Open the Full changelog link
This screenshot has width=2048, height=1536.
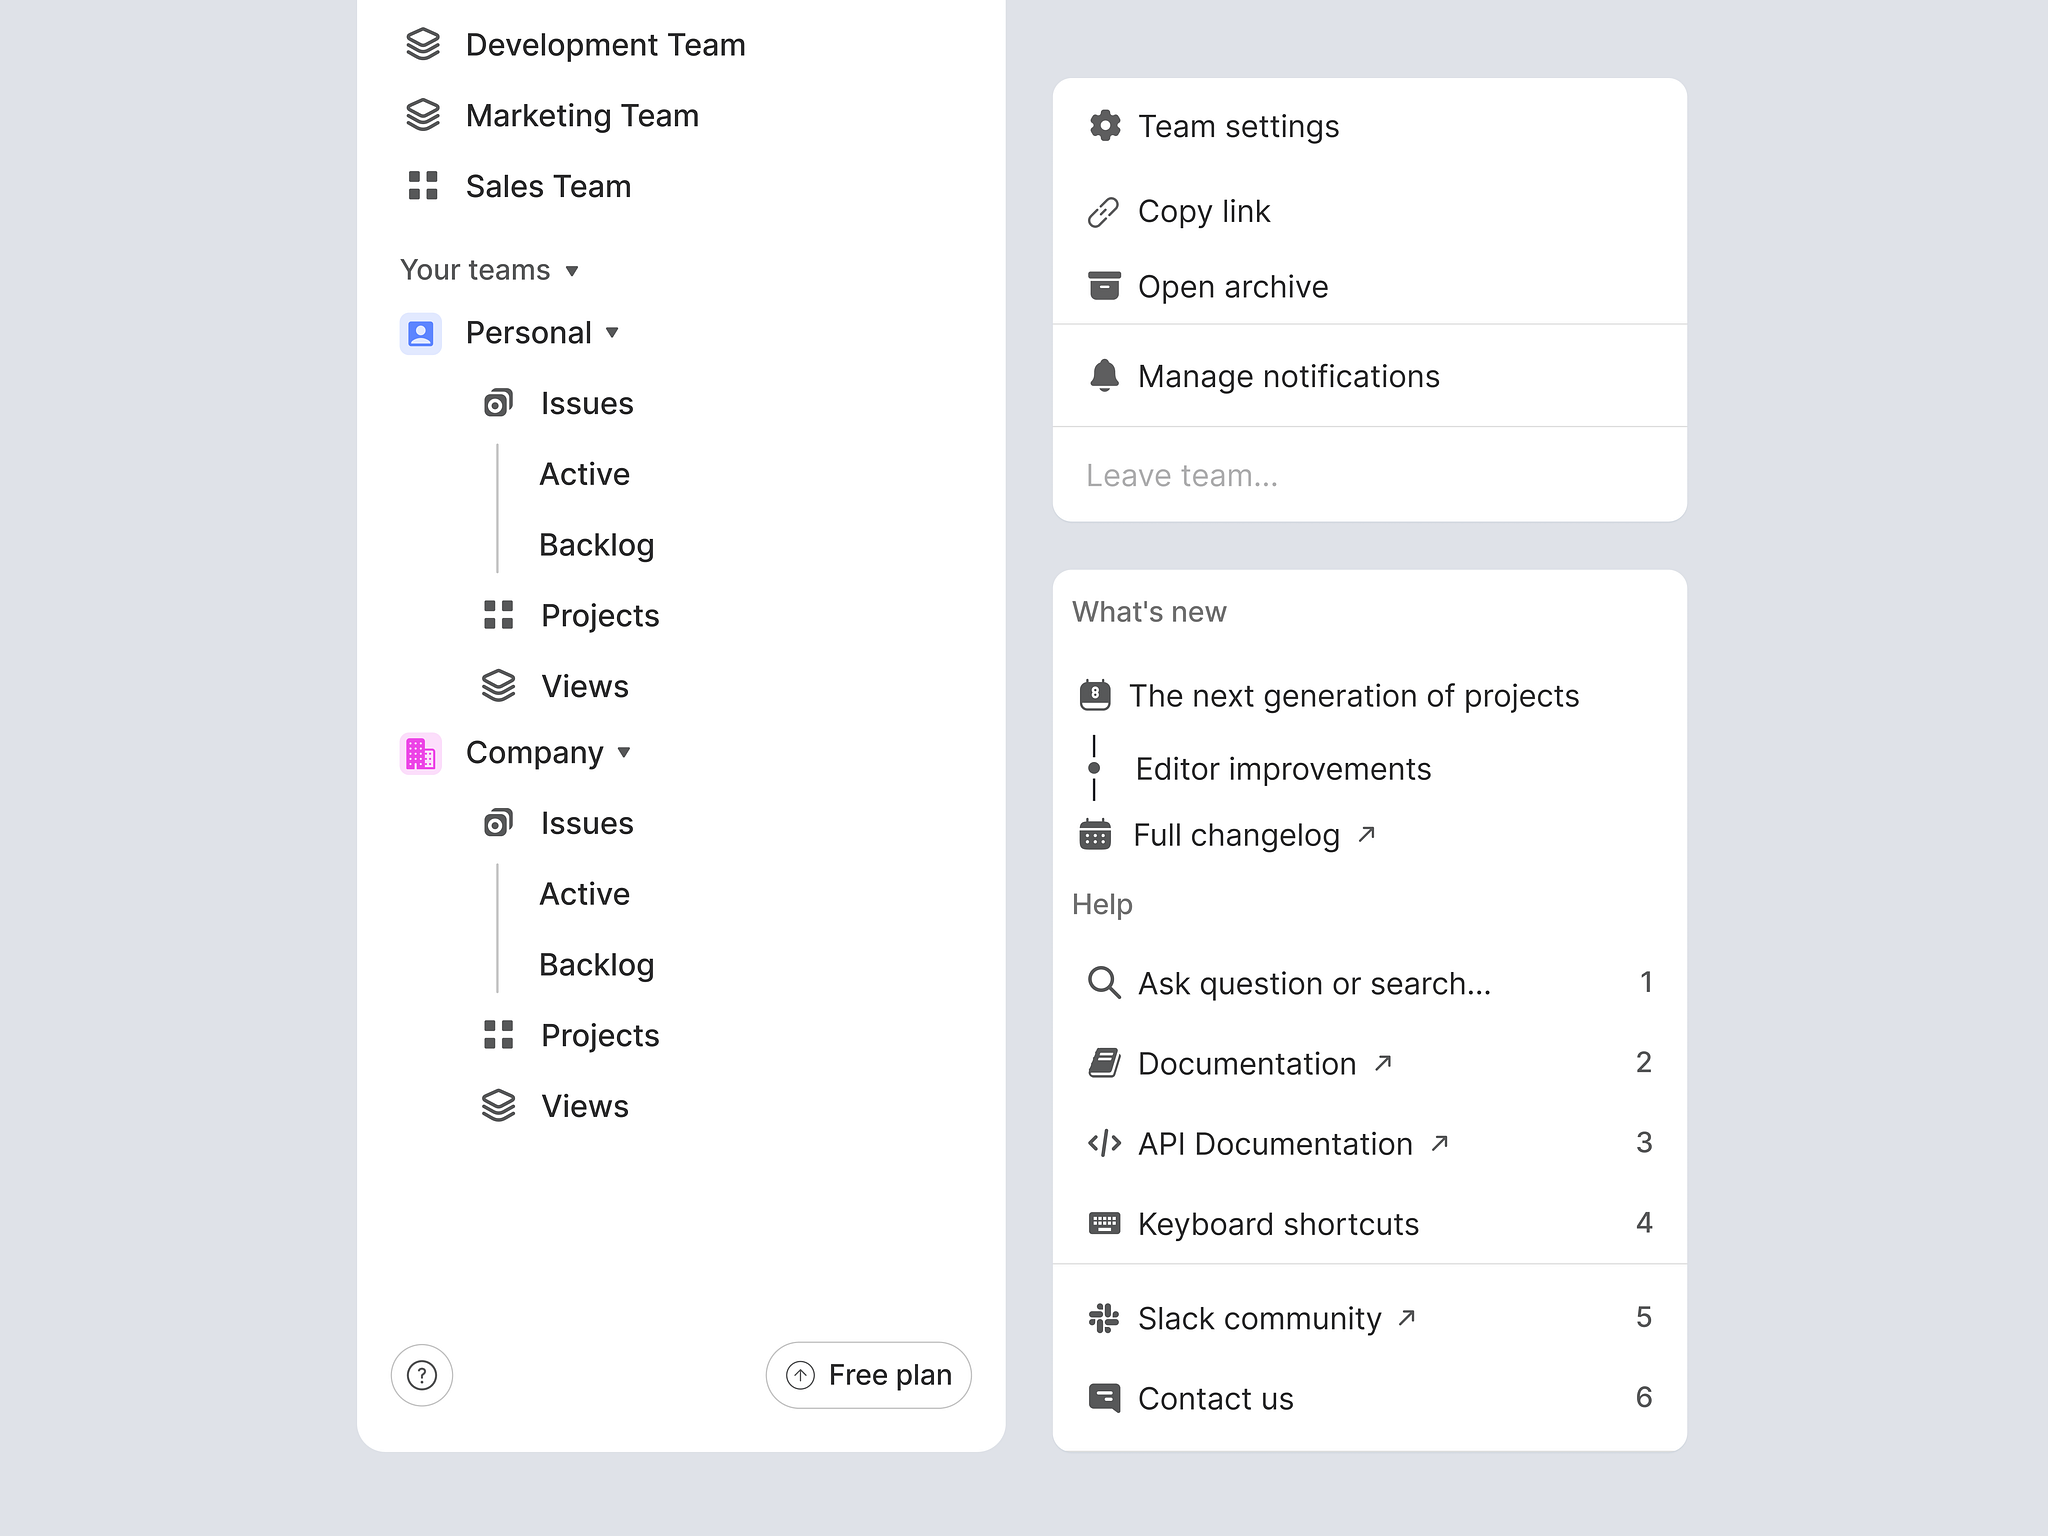click(1237, 835)
